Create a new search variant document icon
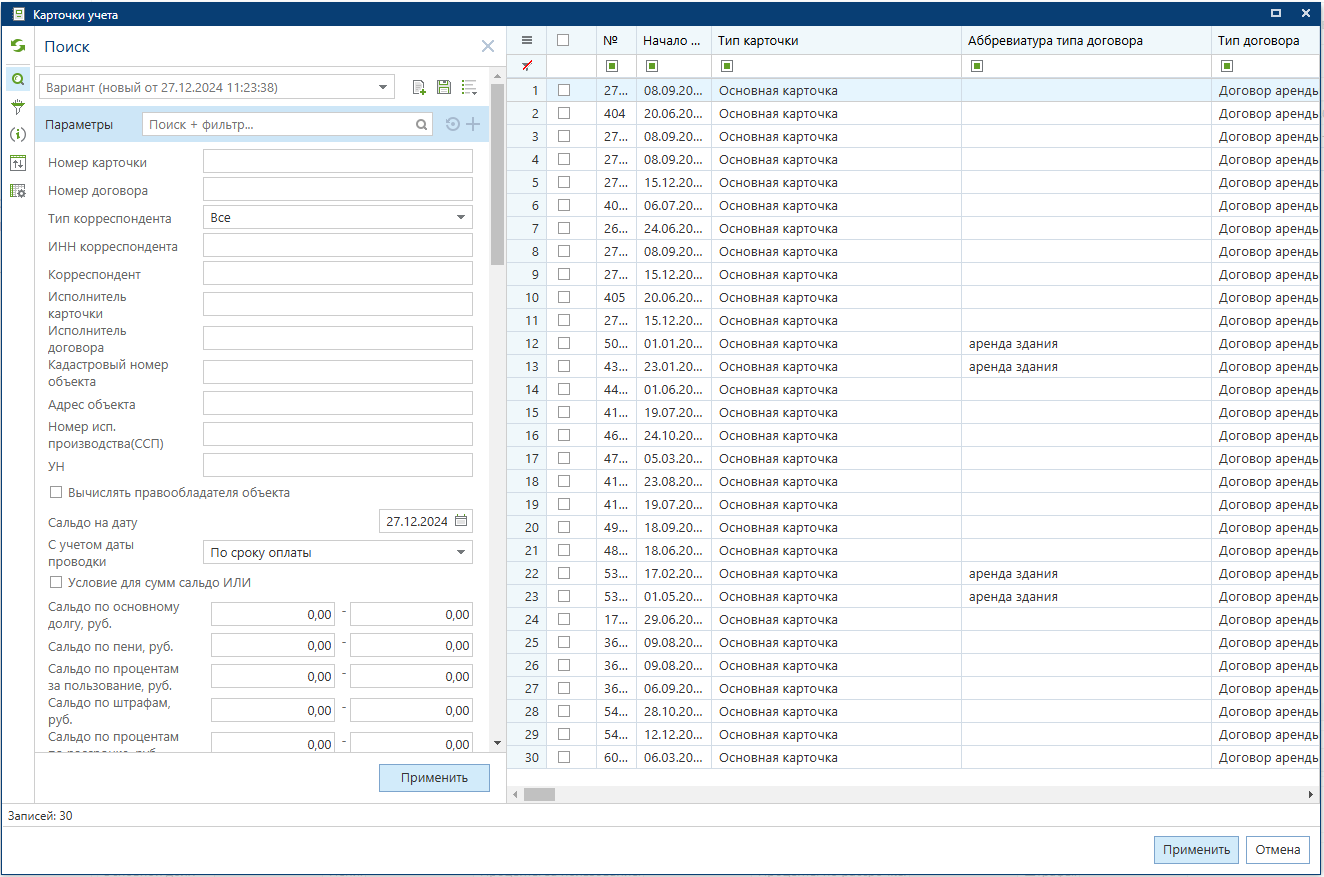The height and width of the screenshot is (877, 1324). click(419, 88)
